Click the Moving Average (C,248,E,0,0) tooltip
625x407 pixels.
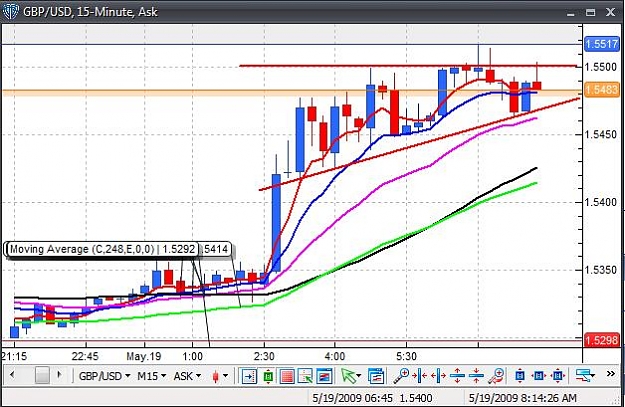point(102,250)
